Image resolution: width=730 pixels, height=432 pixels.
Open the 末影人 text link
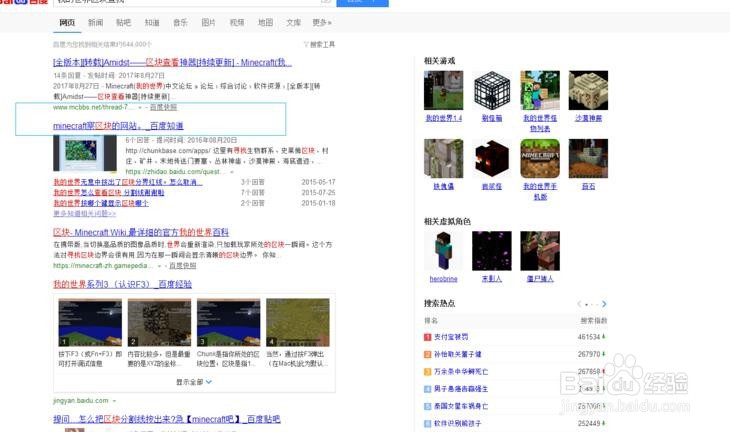492,279
